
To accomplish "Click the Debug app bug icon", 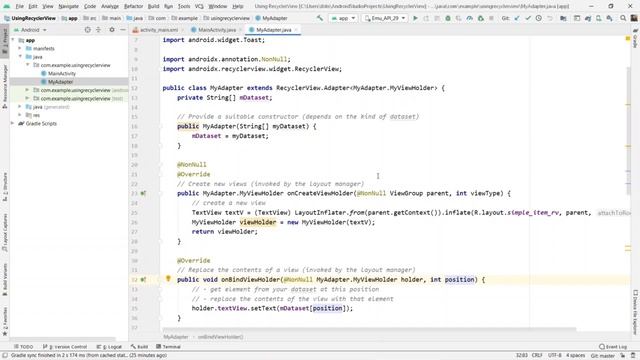I will 448,18.
